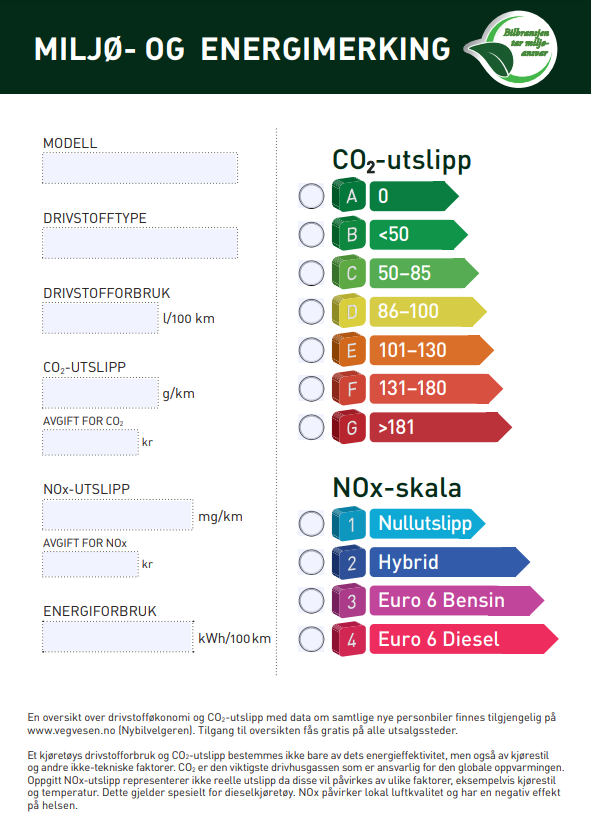Click the orange 101–130 arrow bar
The image size is (591, 837).
(431, 350)
